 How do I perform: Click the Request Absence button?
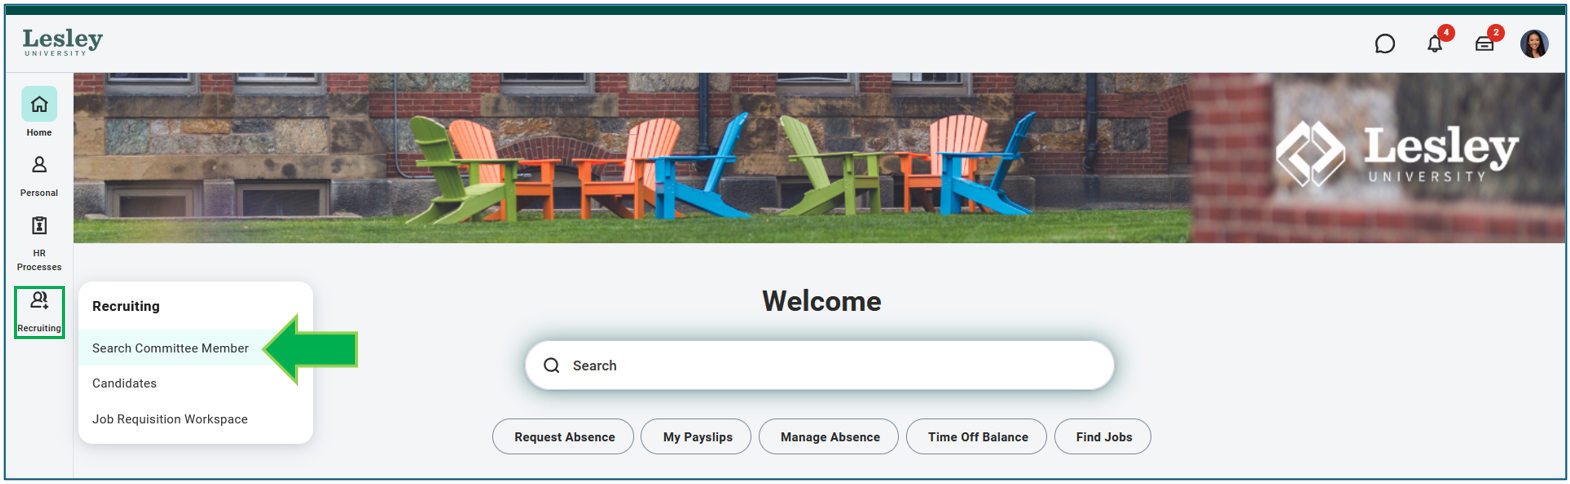click(564, 437)
